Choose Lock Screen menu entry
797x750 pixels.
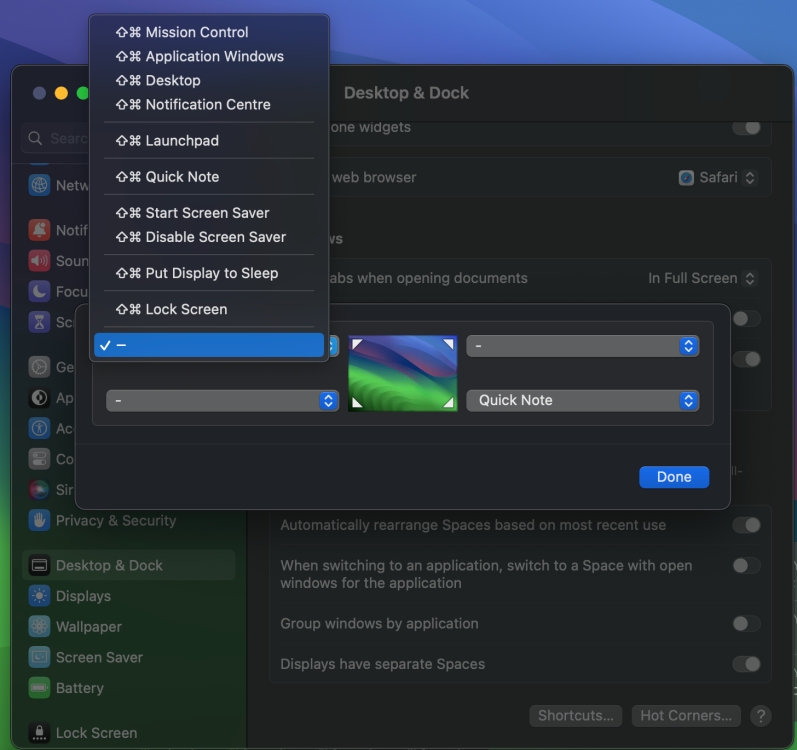click(209, 309)
